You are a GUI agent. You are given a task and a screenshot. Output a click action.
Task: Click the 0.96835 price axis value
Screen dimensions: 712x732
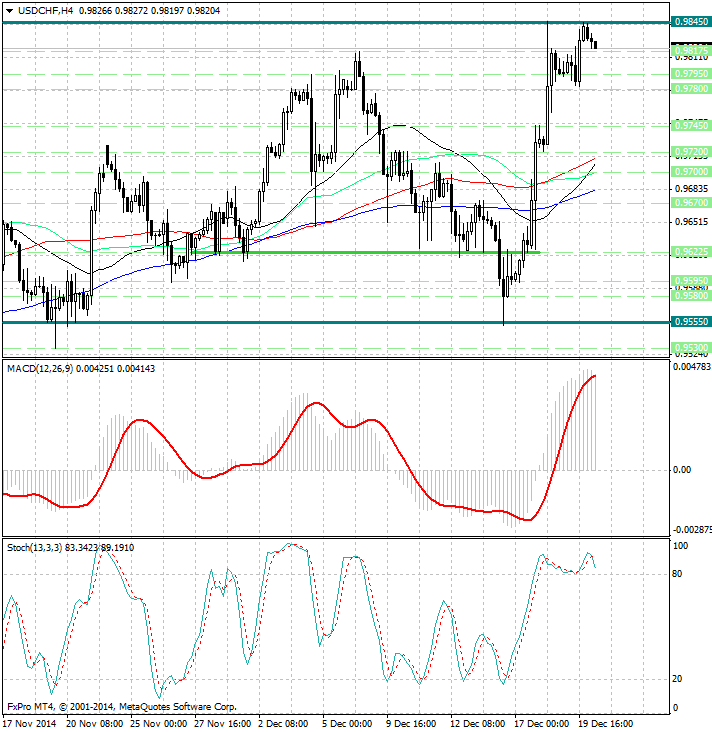pyautogui.click(x=691, y=189)
